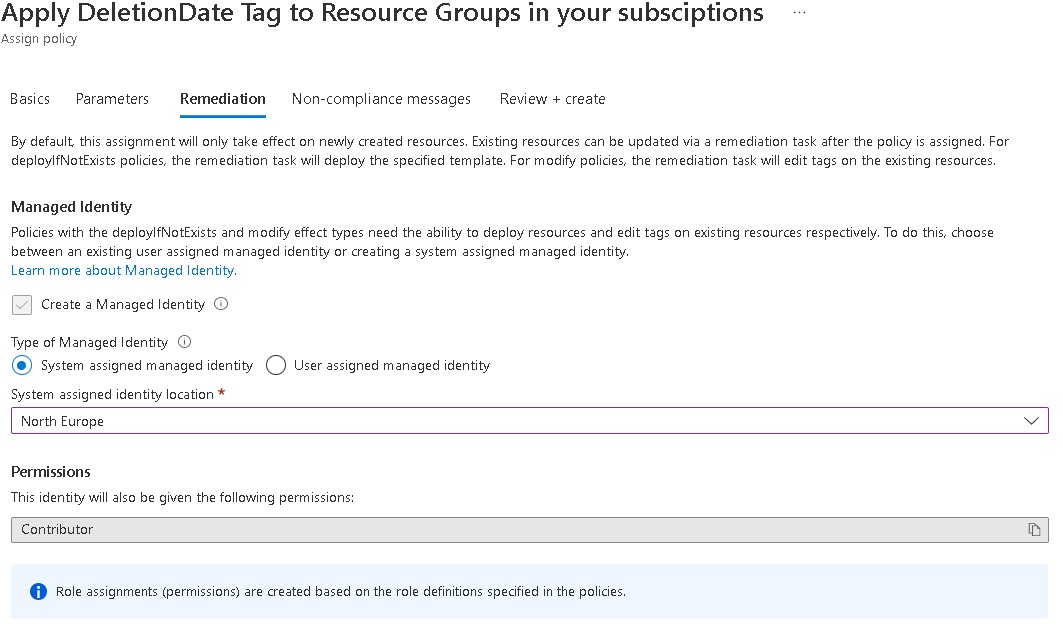The width and height of the screenshot is (1063, 628).
Task: Select User assigned managed identity radio button
Action: (276, 366)
